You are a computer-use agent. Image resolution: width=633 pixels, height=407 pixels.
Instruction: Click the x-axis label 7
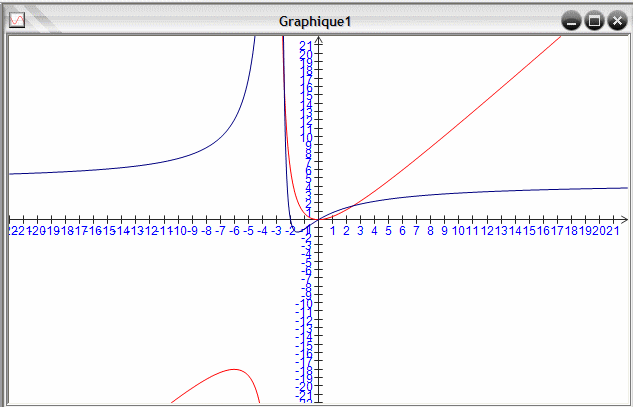[x=416, y=231]
